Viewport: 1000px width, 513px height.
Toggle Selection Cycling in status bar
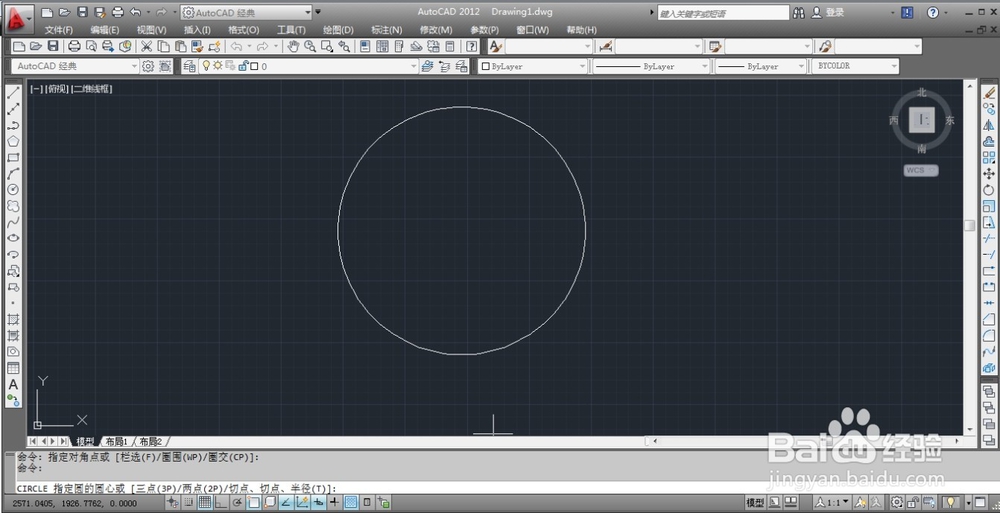tap(384, 503)
